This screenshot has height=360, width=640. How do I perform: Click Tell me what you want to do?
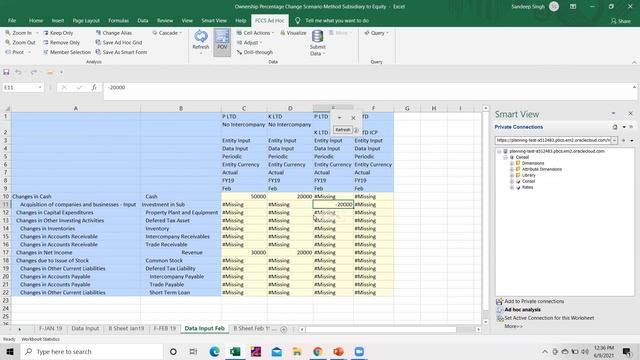(x=337, y=20)
